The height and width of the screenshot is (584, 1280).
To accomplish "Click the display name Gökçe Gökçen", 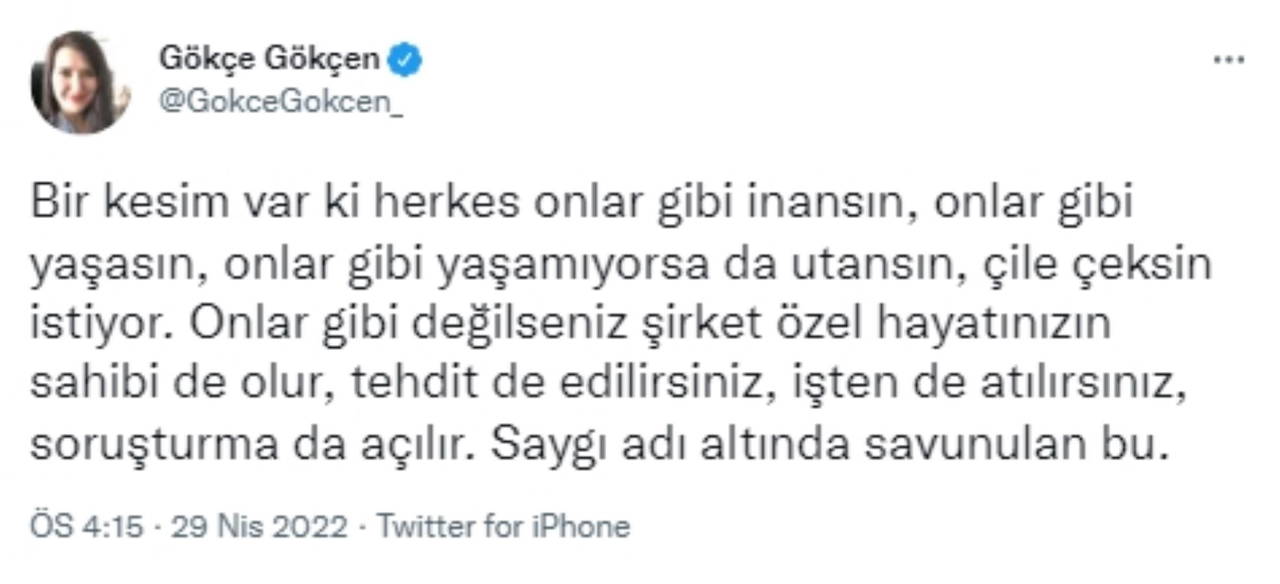I will pos(269,60).
